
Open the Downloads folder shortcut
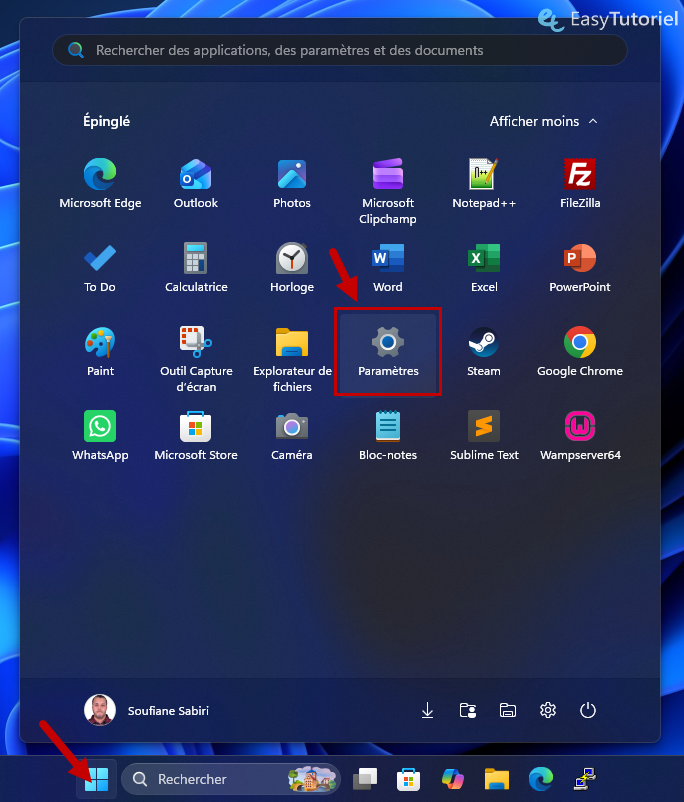(x=427, y=710)
